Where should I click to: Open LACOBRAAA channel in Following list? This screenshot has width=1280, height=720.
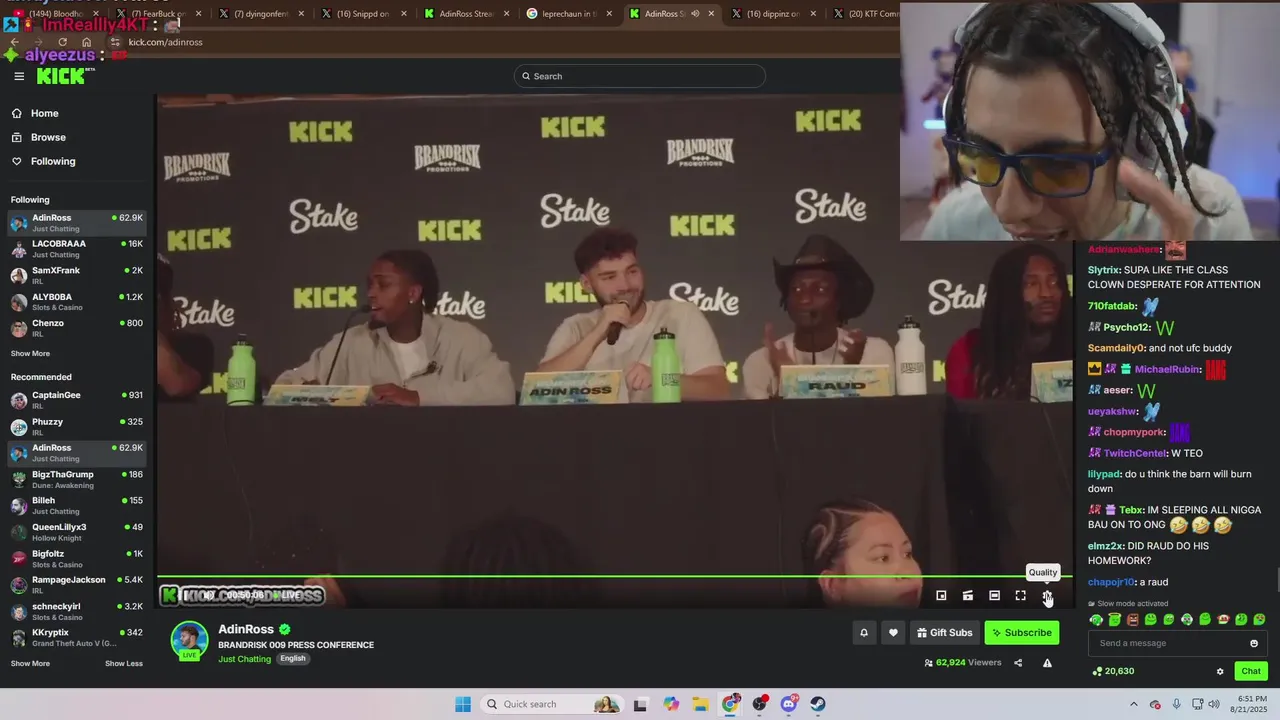(x=78, y=249)
